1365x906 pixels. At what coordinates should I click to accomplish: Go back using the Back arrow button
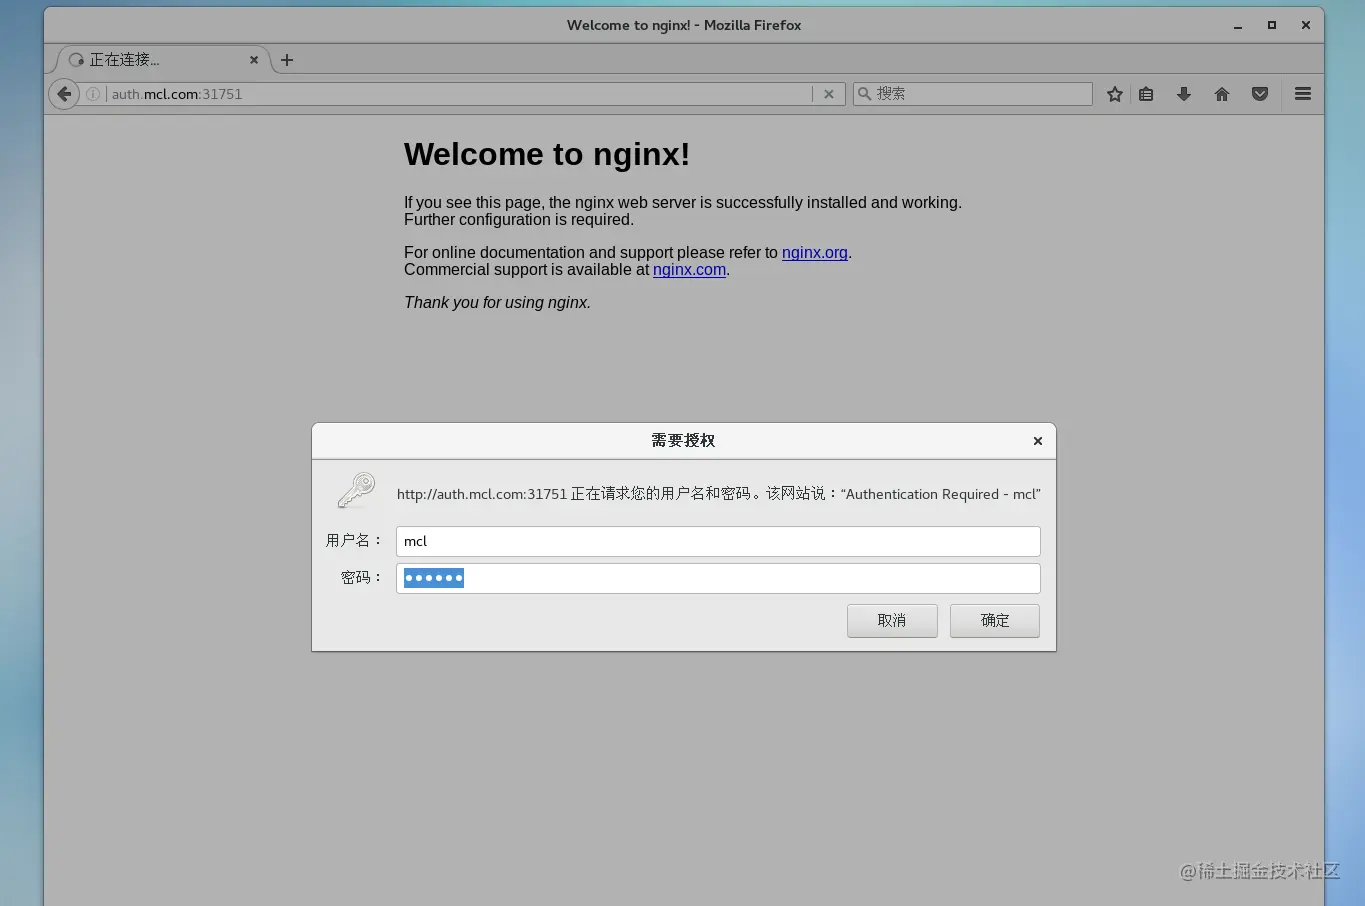click(64, 94)
